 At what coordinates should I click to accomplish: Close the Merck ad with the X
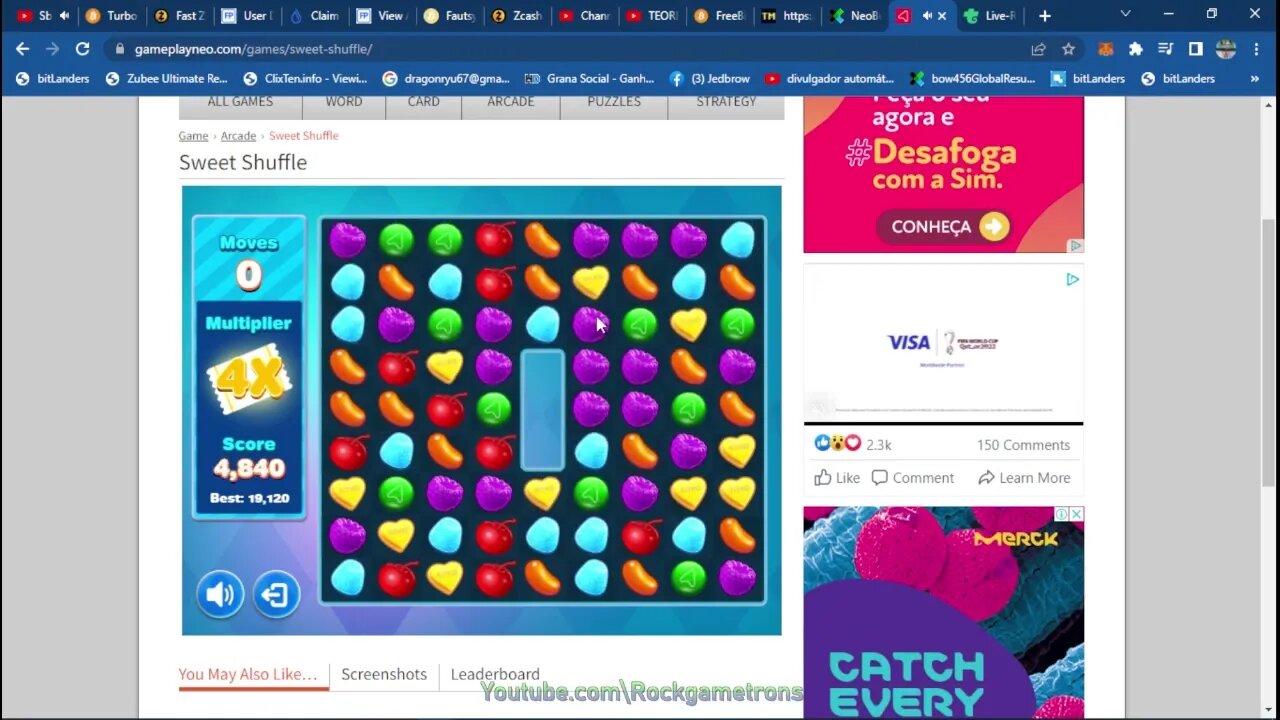(1076, 514)
